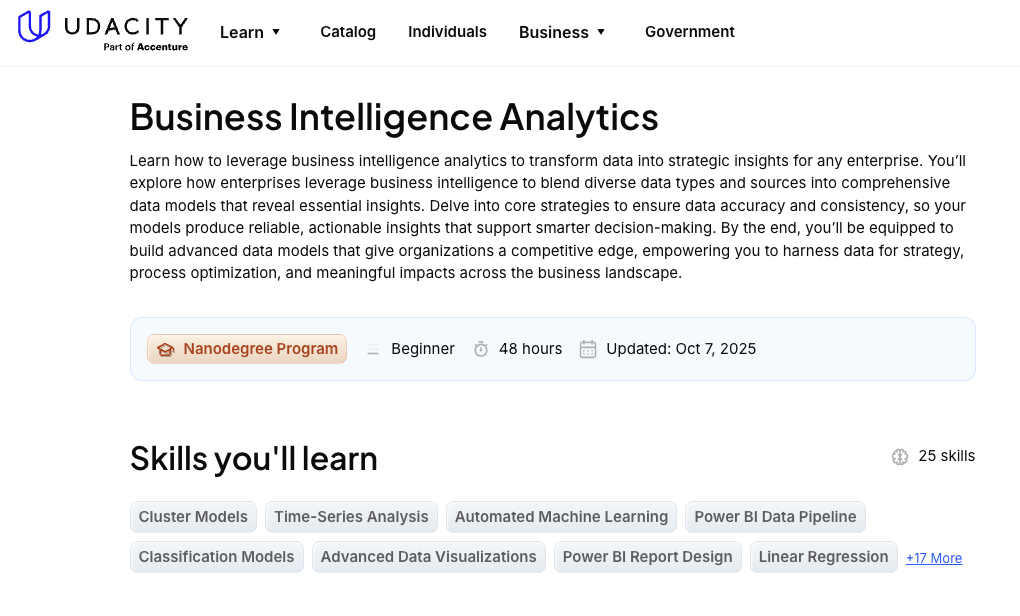Select the Linear Regression skill tag
Image resolution: width=1020 pixels, height=616 pixels.
(x=823, y=557)
